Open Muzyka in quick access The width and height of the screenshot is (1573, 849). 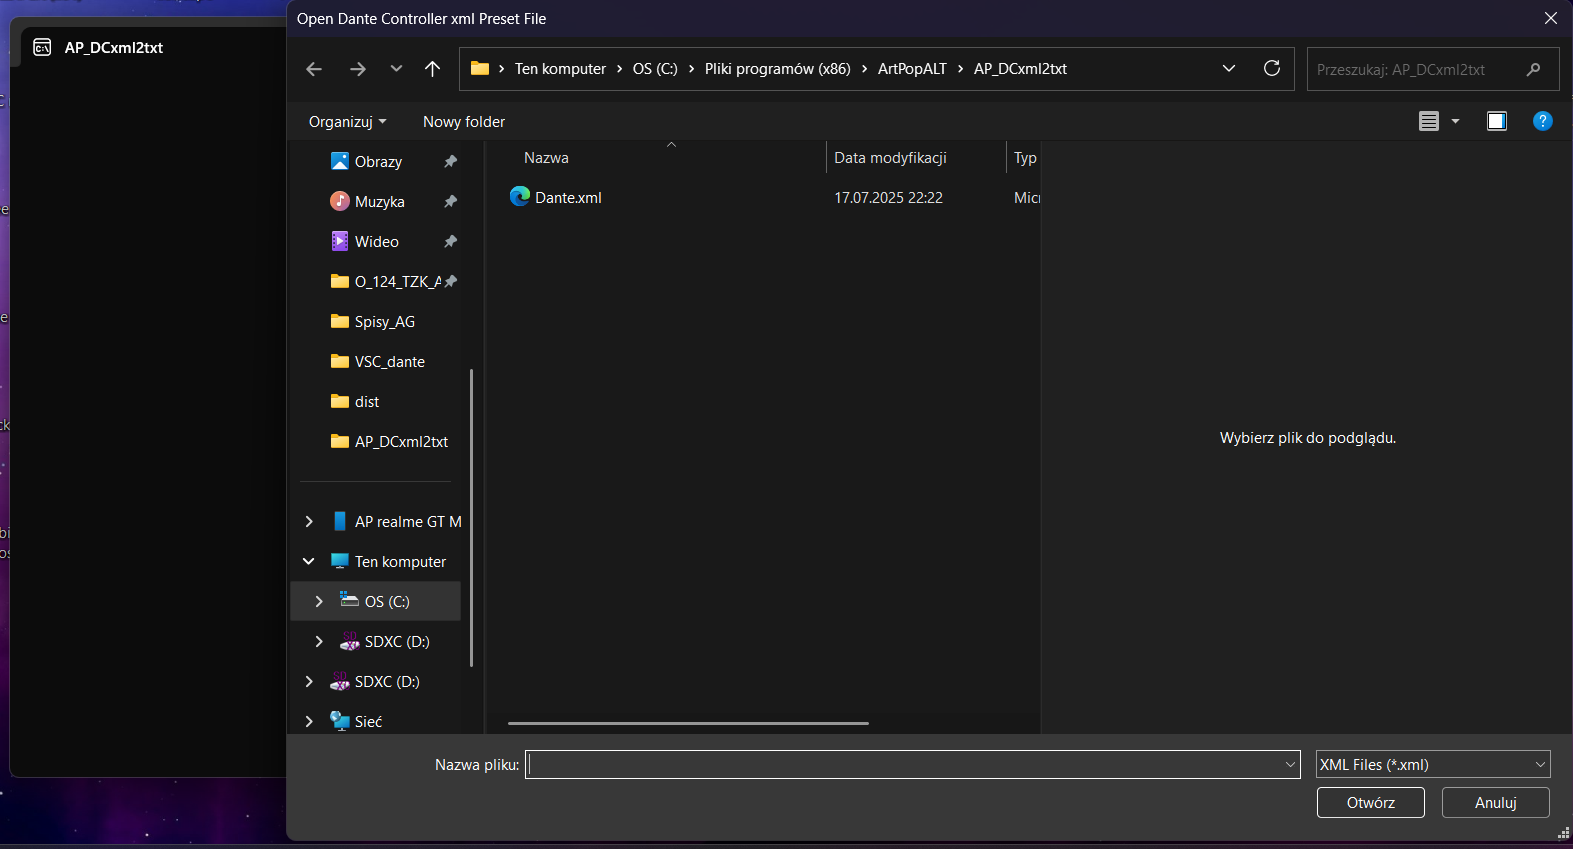click(380, 202)
